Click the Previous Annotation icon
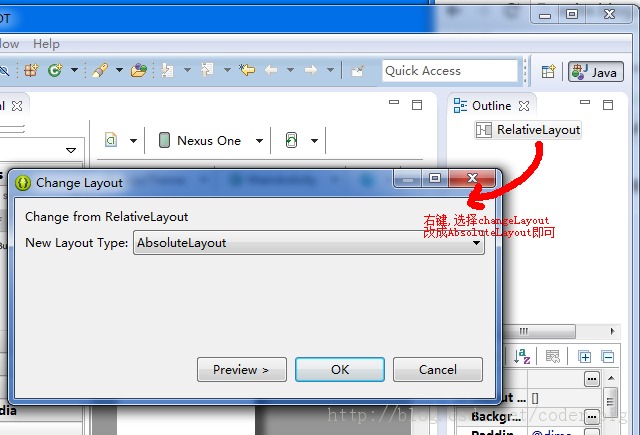This screenshot has height=435, width=640. pos(207,71)
